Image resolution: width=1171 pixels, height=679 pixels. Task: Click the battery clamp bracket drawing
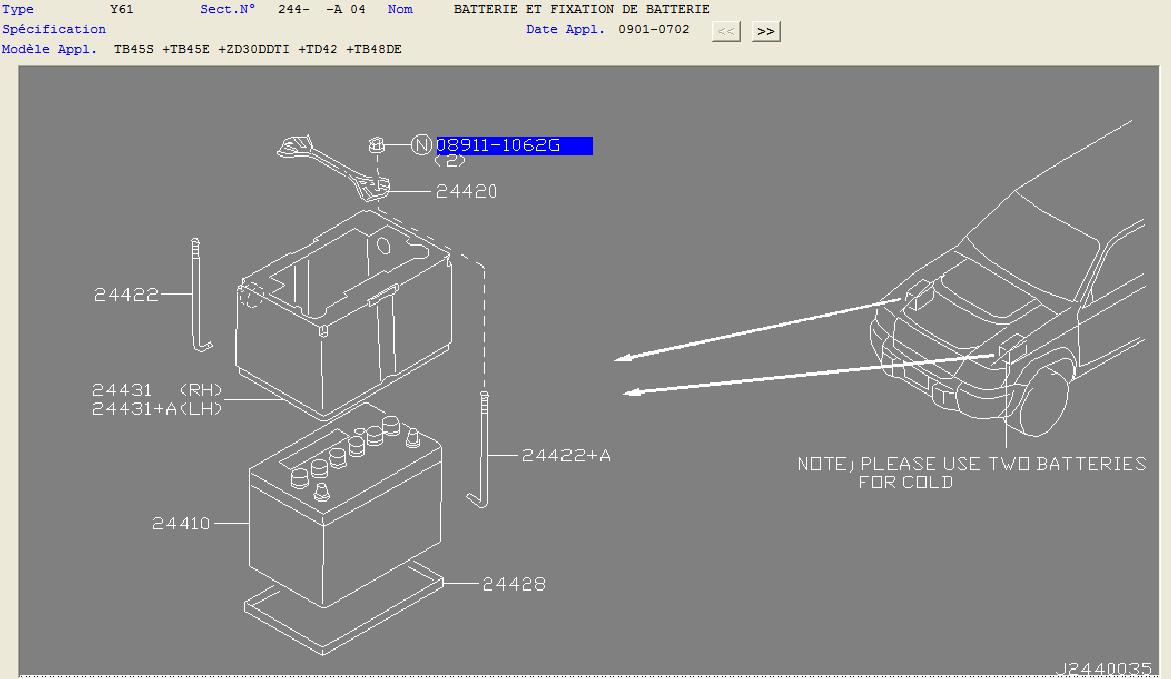pyautogui.click(x=334, y=168)
